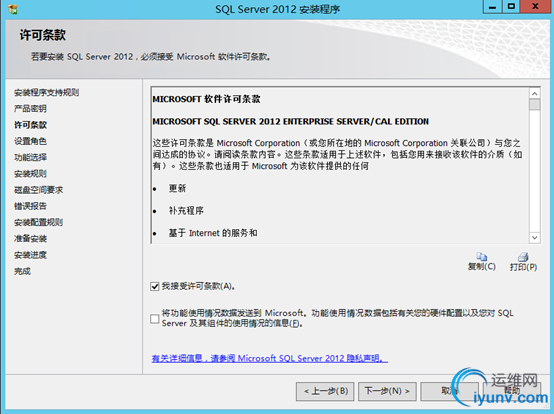Screen dimensions: 554x414
Task: Select 功能选择 step in sidebar
Action: (30, 158)
